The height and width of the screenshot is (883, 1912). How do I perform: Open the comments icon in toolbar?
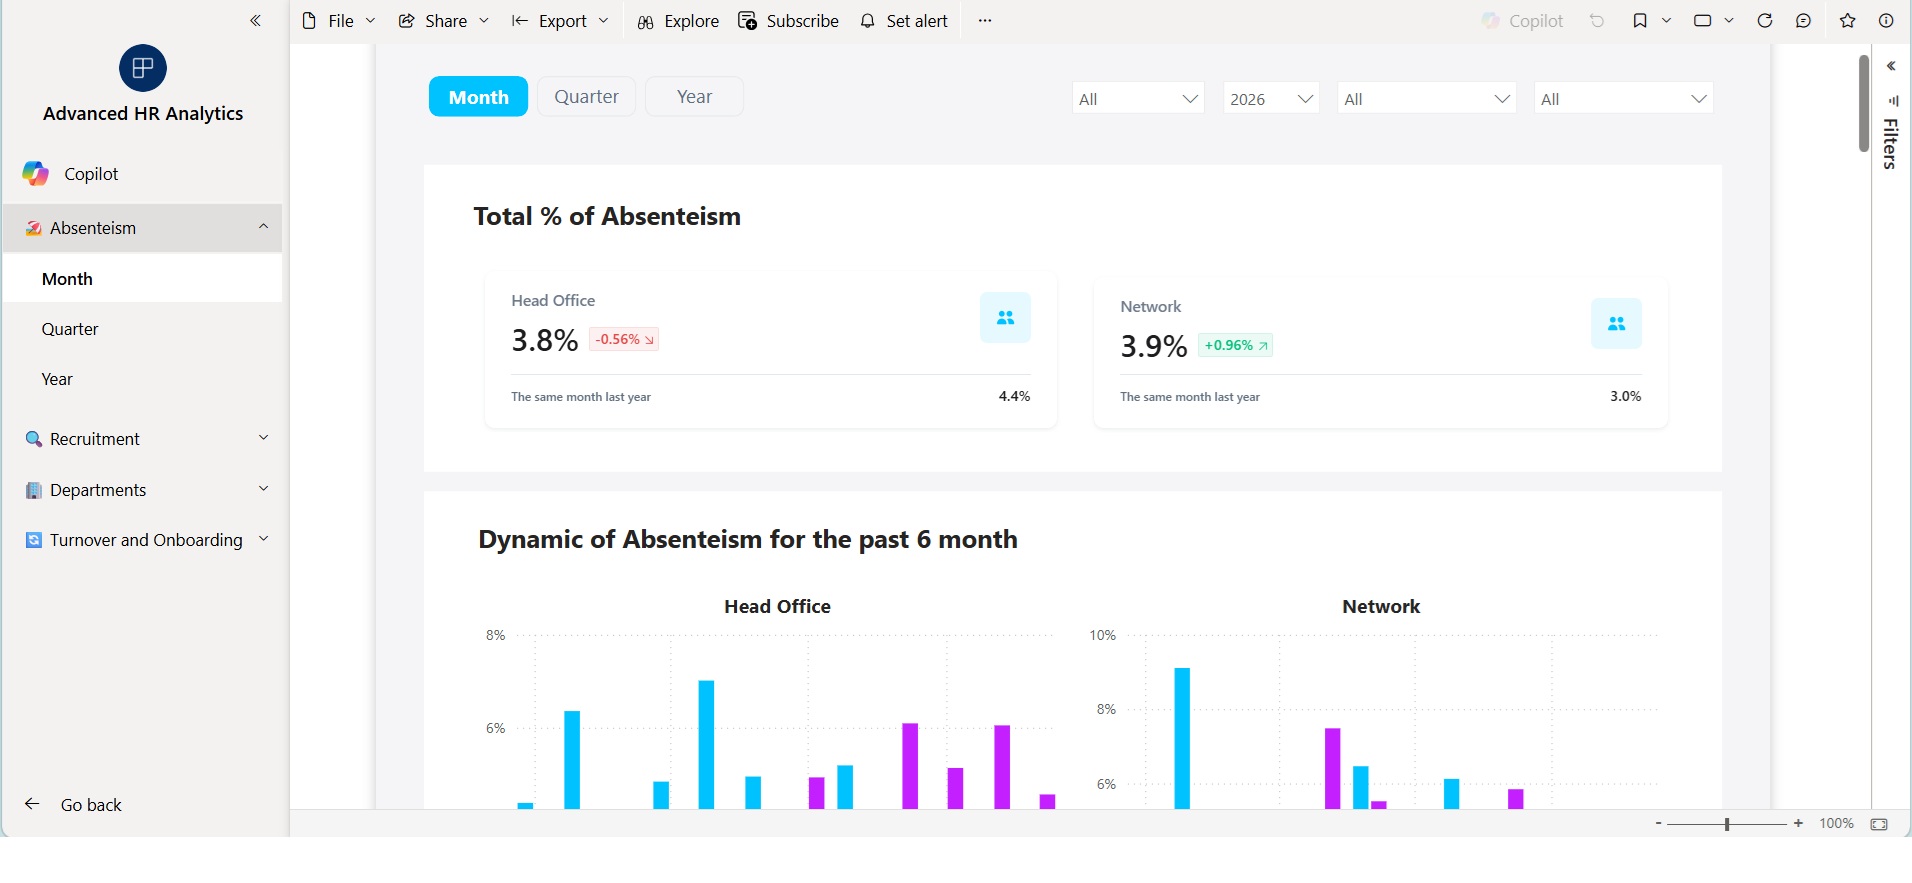1804,21
